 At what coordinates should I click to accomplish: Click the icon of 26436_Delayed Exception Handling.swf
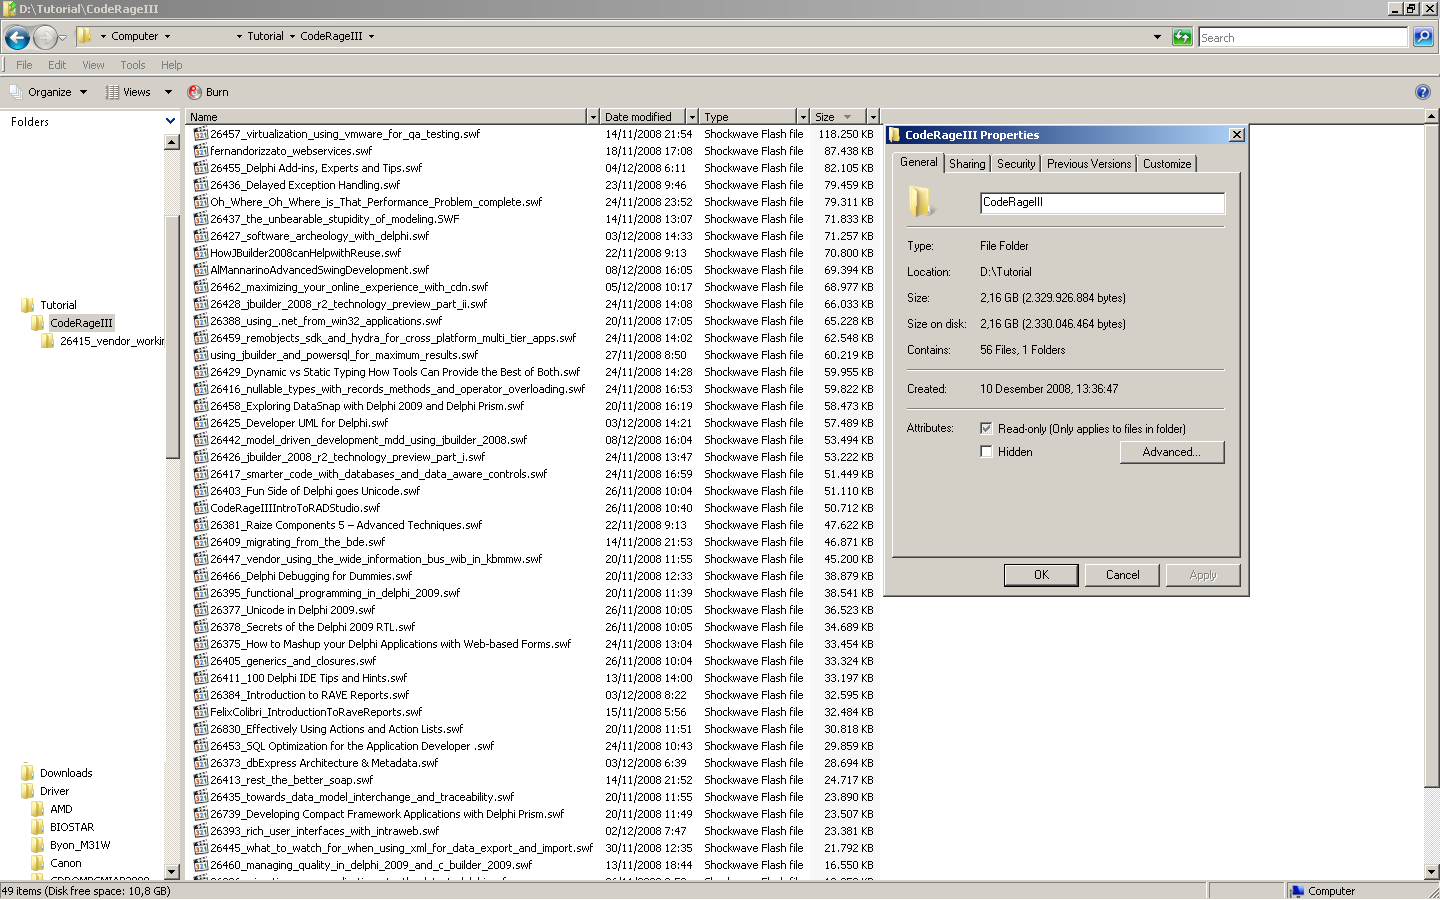point(201,185)
